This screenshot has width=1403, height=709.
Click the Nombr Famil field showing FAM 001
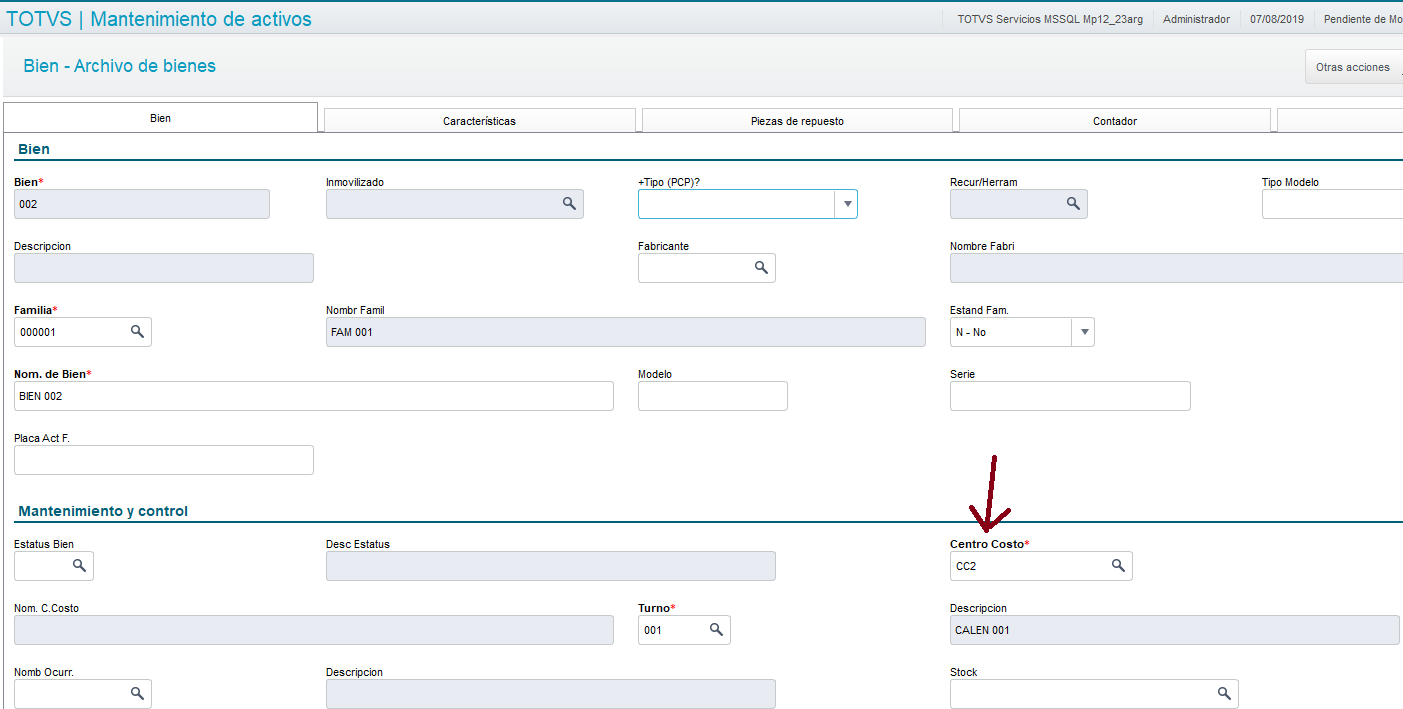[626, 332]
